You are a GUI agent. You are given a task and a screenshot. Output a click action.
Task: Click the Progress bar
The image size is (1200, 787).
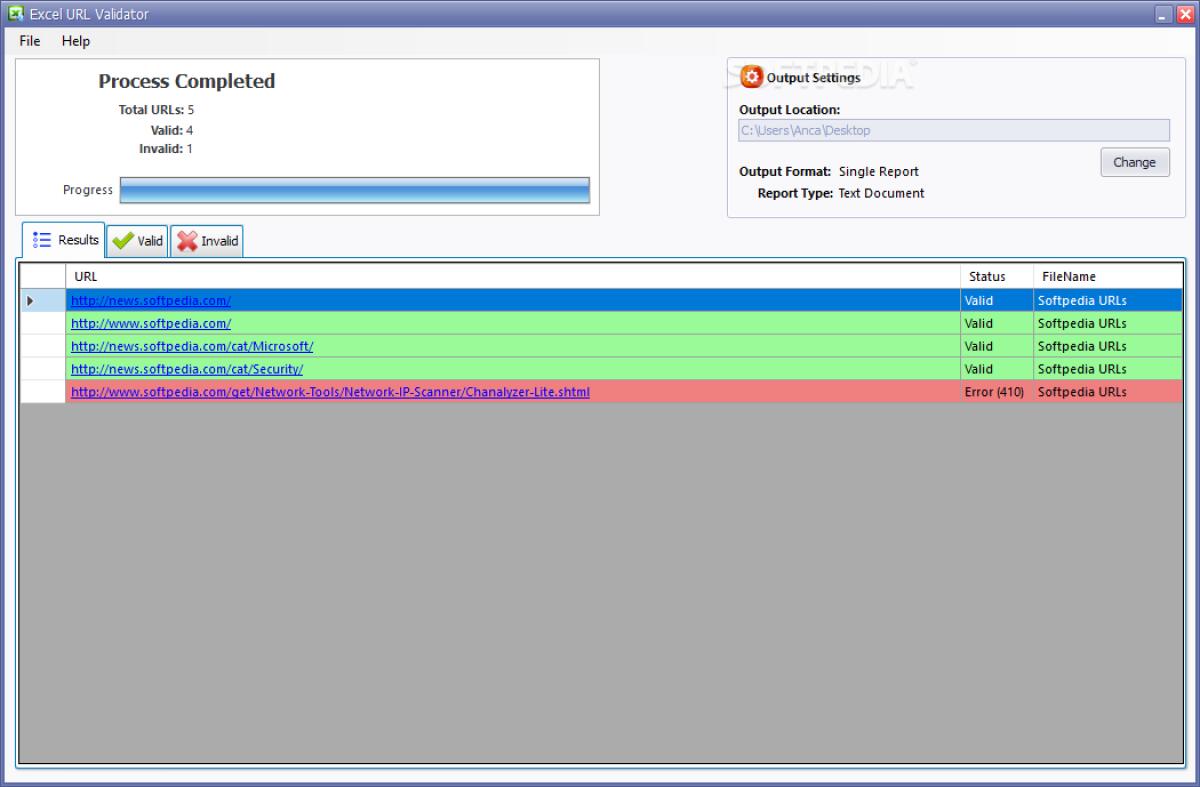tap(353, 190)
